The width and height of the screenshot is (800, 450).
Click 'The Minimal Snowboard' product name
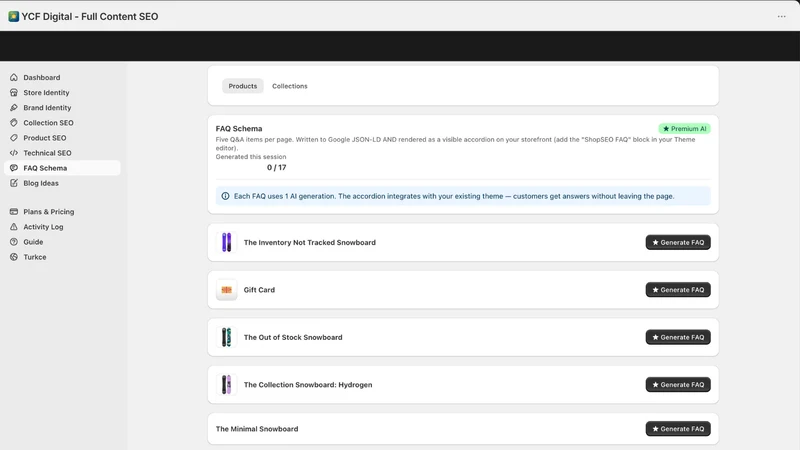[257, 429]
